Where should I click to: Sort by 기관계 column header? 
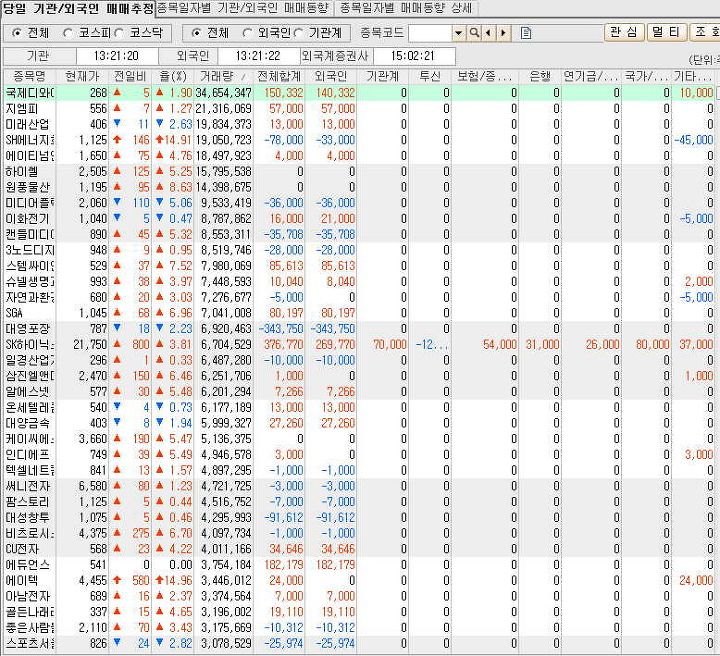click(382, 76)
